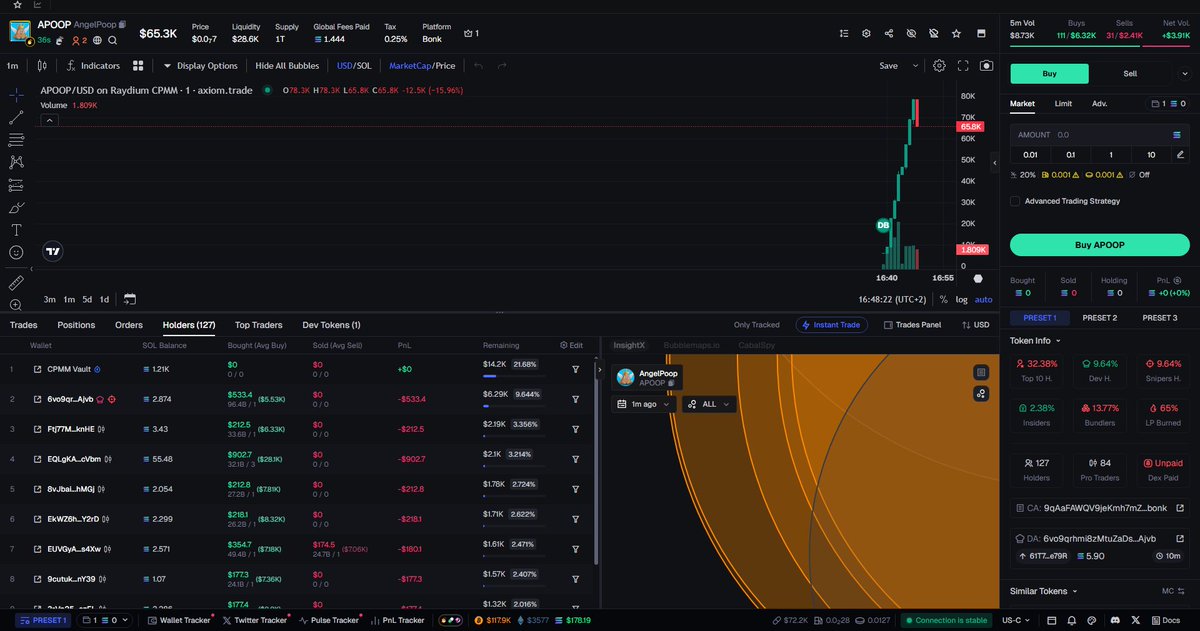The height and width of the screenshot is (631, 1200).
Task: Open chart settings gear next to Save
Action: [939, 66]
